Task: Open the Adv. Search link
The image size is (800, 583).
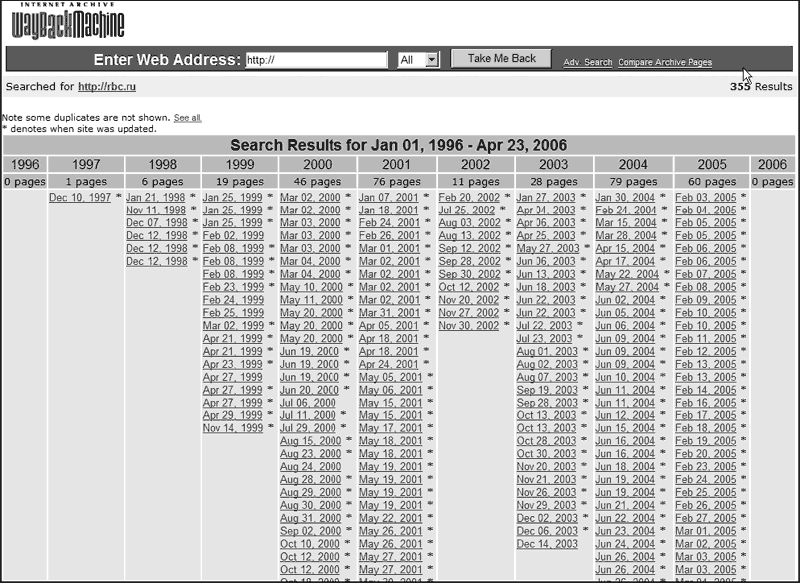Action: coord(587,63)
